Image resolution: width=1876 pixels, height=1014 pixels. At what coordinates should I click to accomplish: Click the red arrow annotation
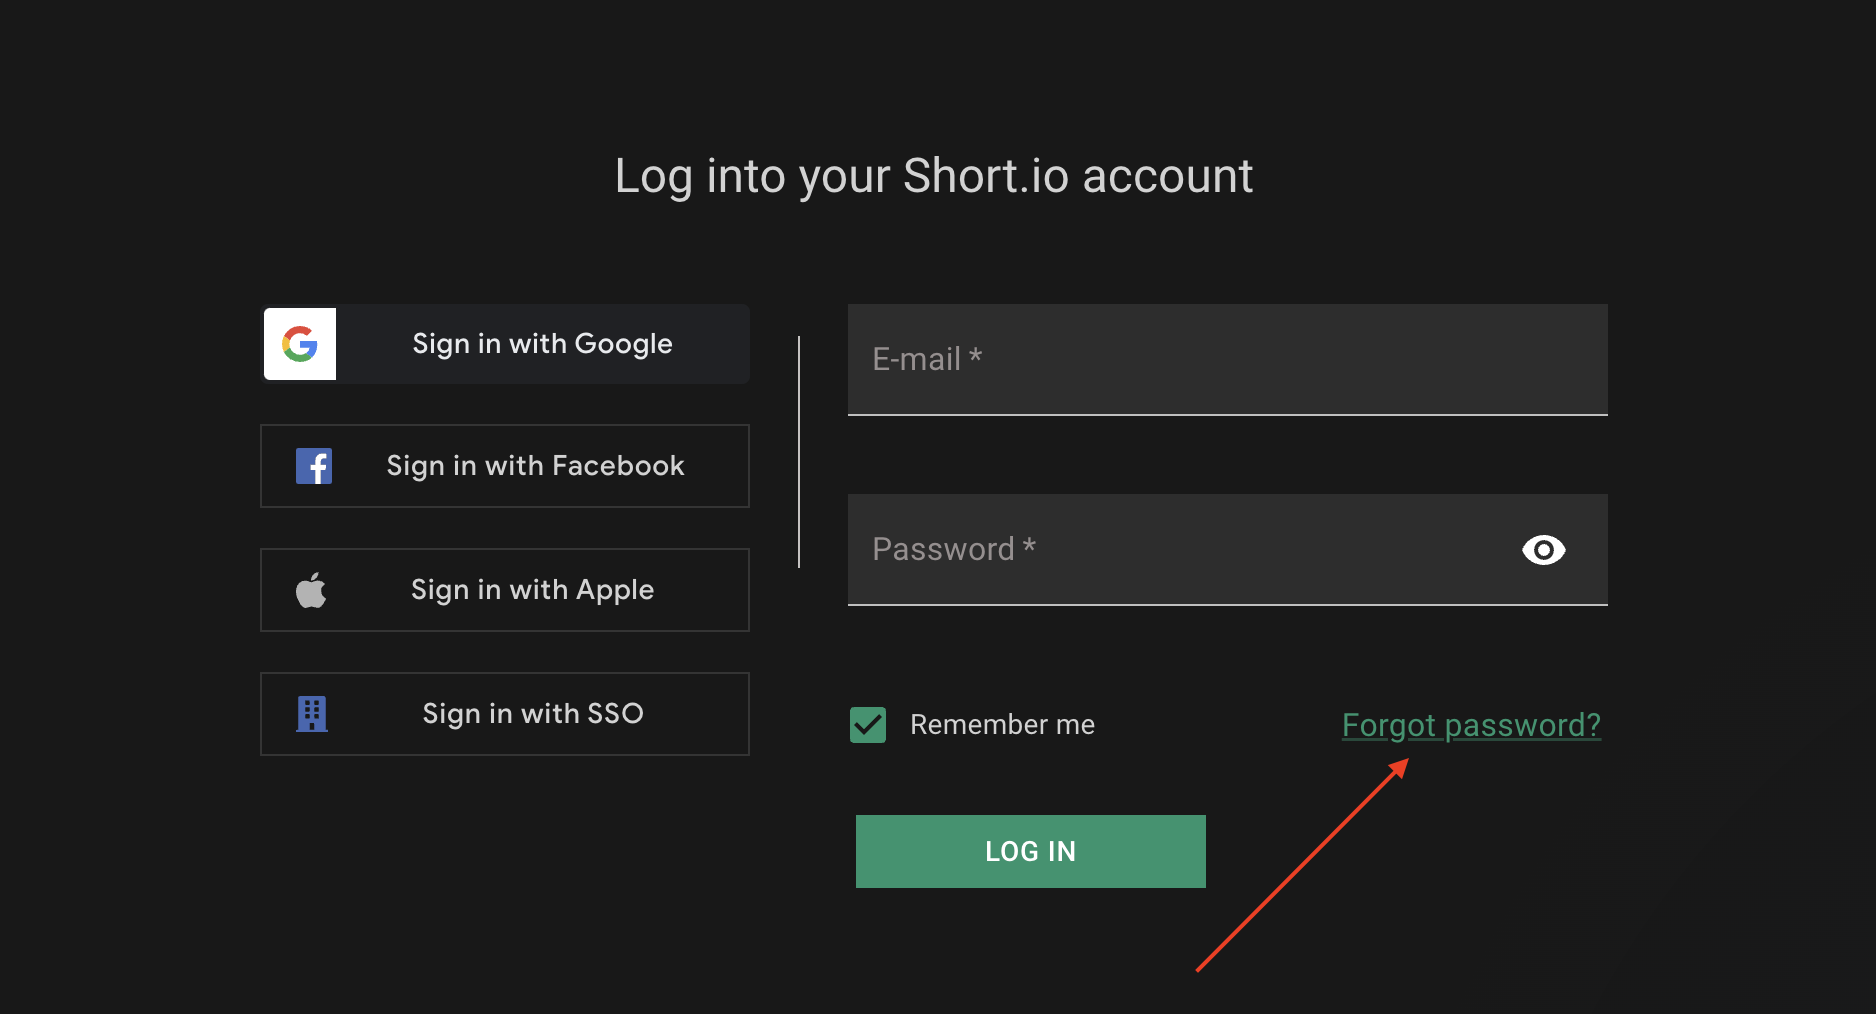click(x=1302, y=866)
